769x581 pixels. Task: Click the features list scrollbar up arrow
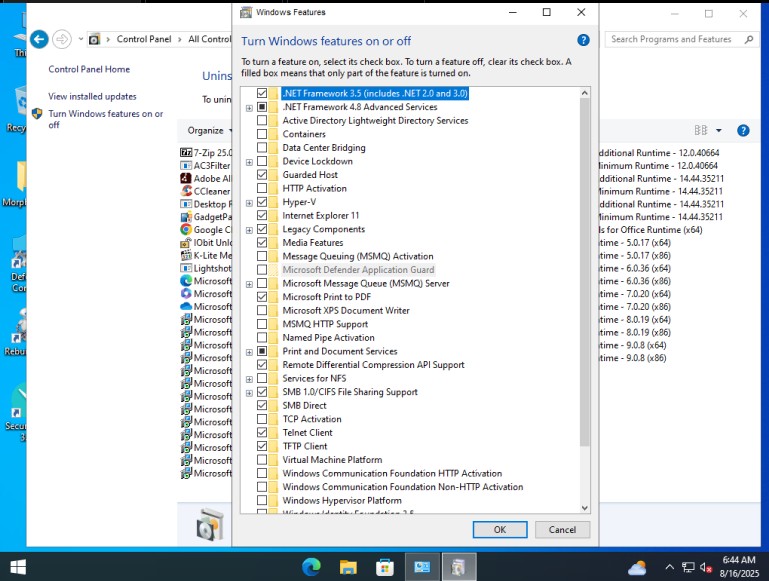click(584, 93)
